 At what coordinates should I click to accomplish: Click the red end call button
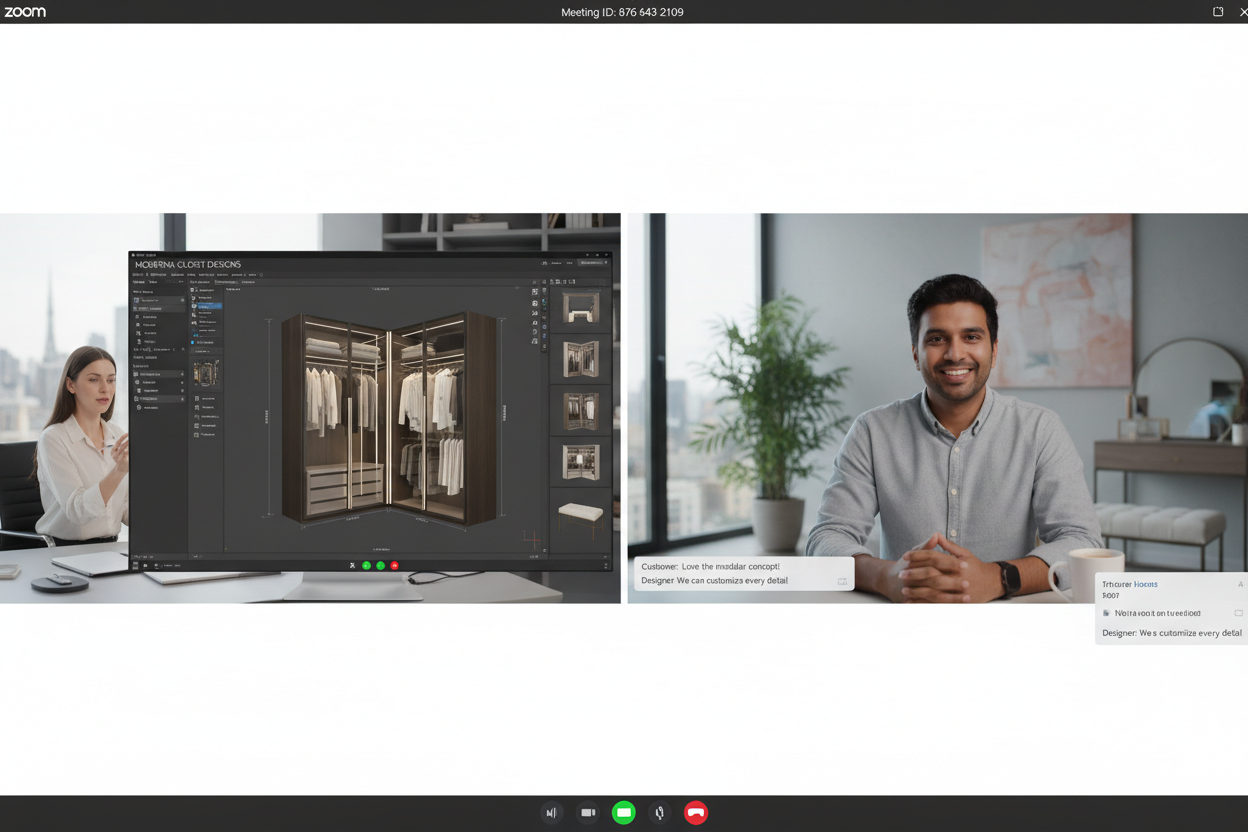tap(696, 813)
